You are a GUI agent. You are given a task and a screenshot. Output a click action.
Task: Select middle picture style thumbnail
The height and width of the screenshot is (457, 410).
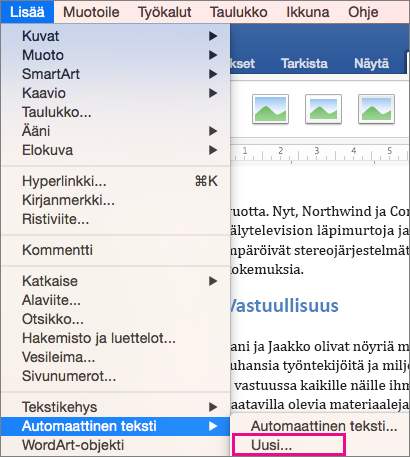[x=323, y=109]
